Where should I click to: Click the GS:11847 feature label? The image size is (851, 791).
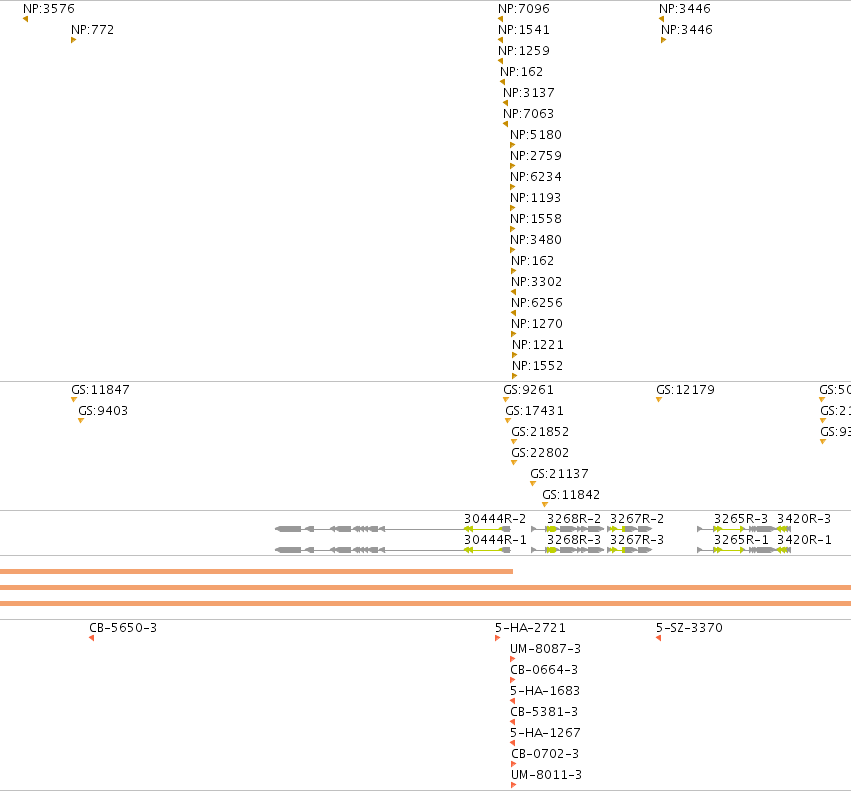click(100, 390)
